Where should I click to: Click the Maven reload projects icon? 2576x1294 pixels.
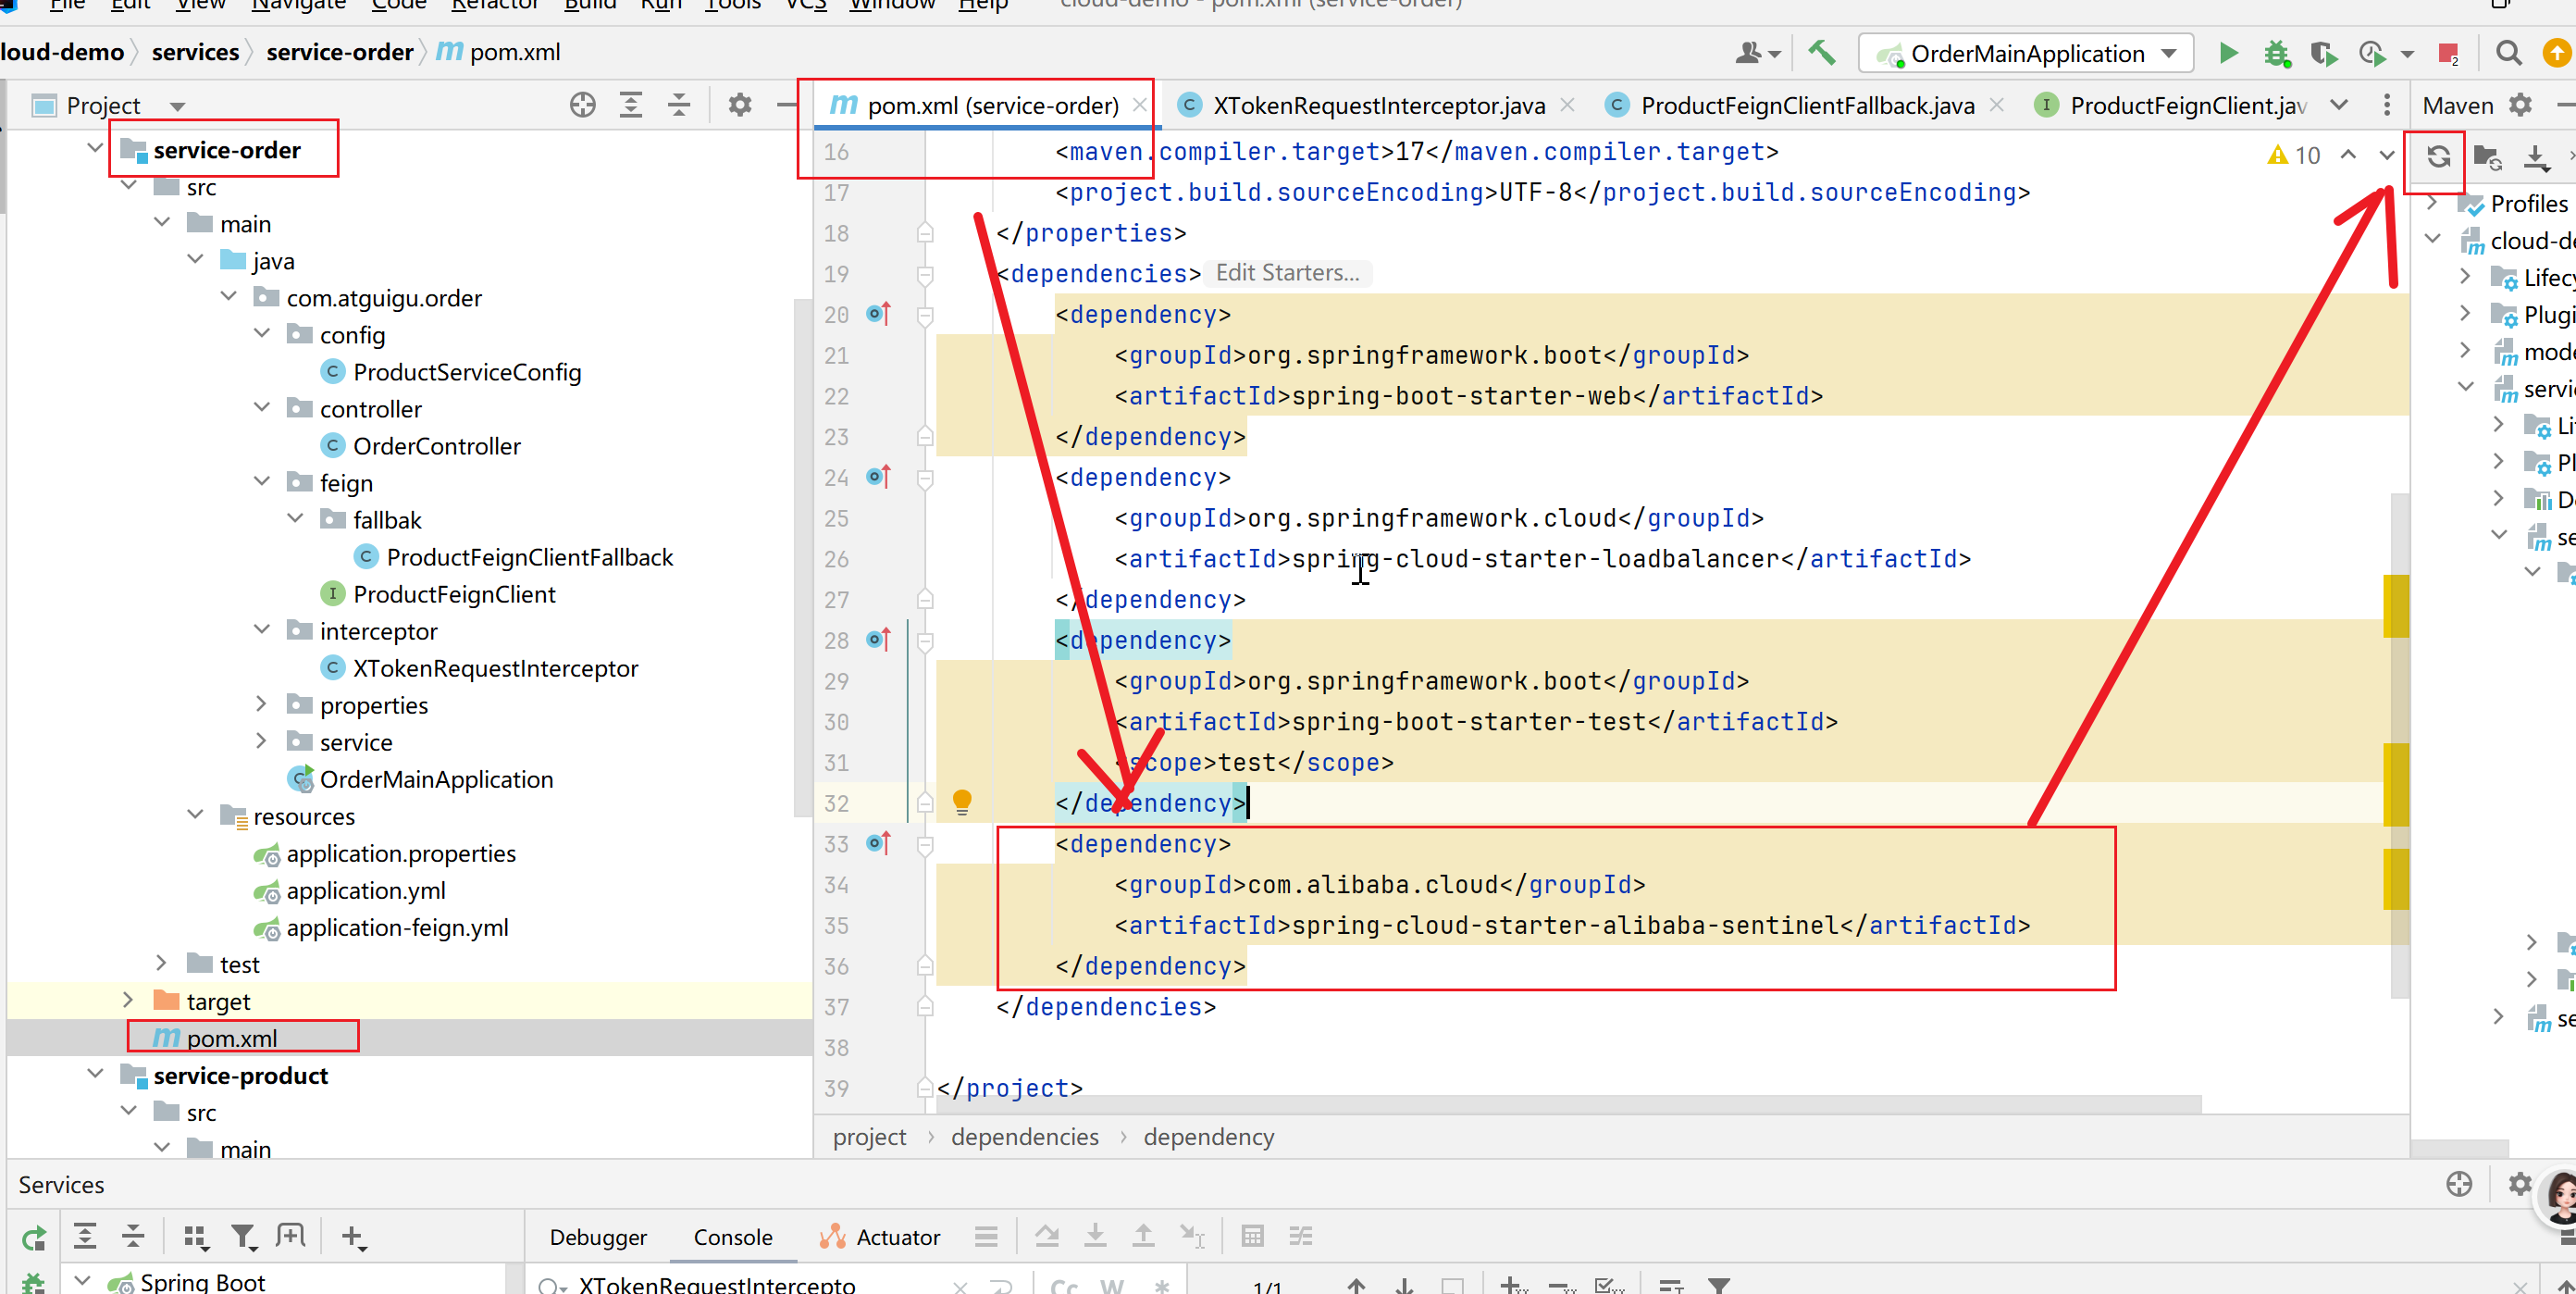click(x=2437, y=156)
